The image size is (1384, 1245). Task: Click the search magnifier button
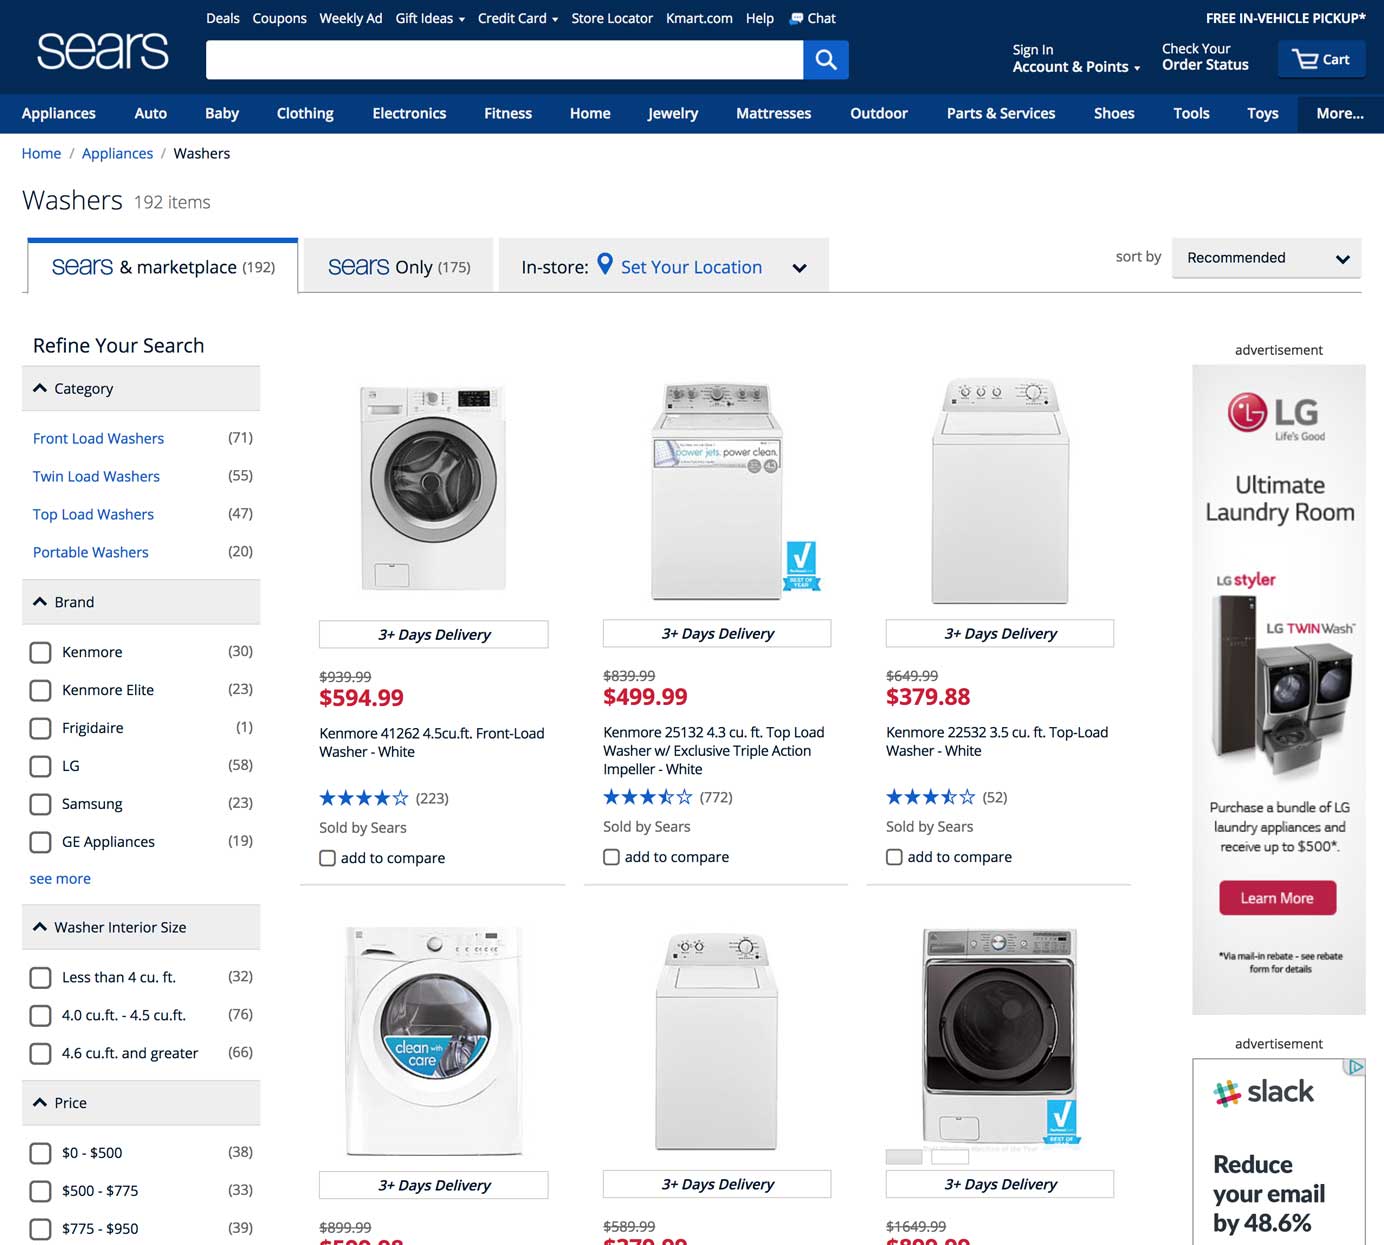(x=826, y=60)
